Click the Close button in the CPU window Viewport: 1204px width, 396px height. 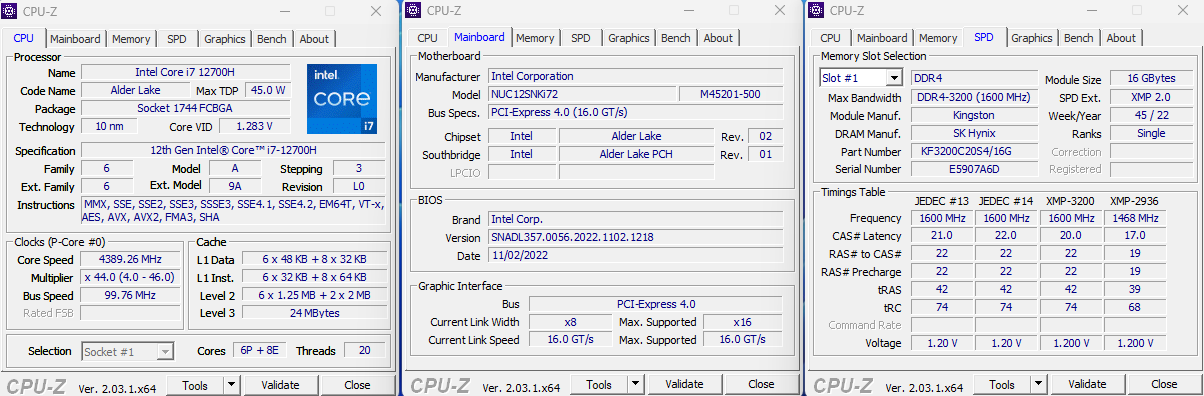pos(357,384)
